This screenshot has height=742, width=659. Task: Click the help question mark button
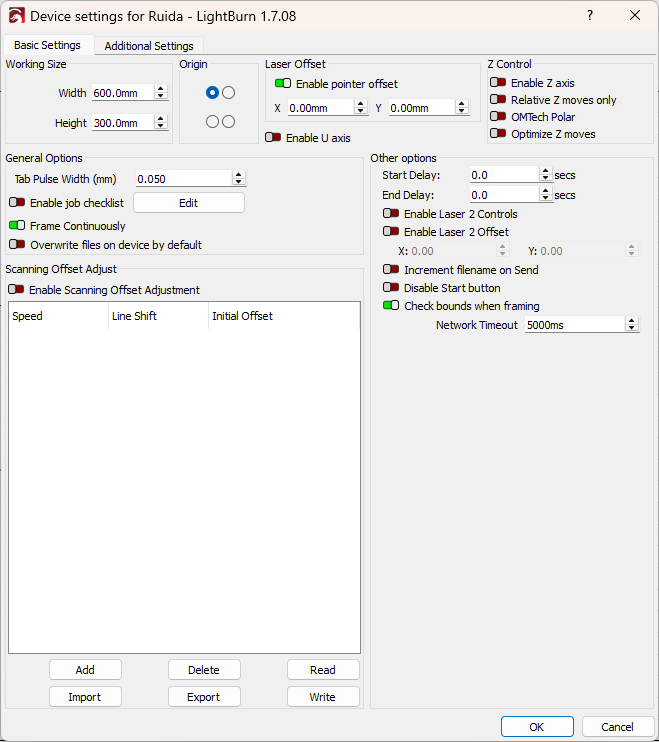pos(589,15)
